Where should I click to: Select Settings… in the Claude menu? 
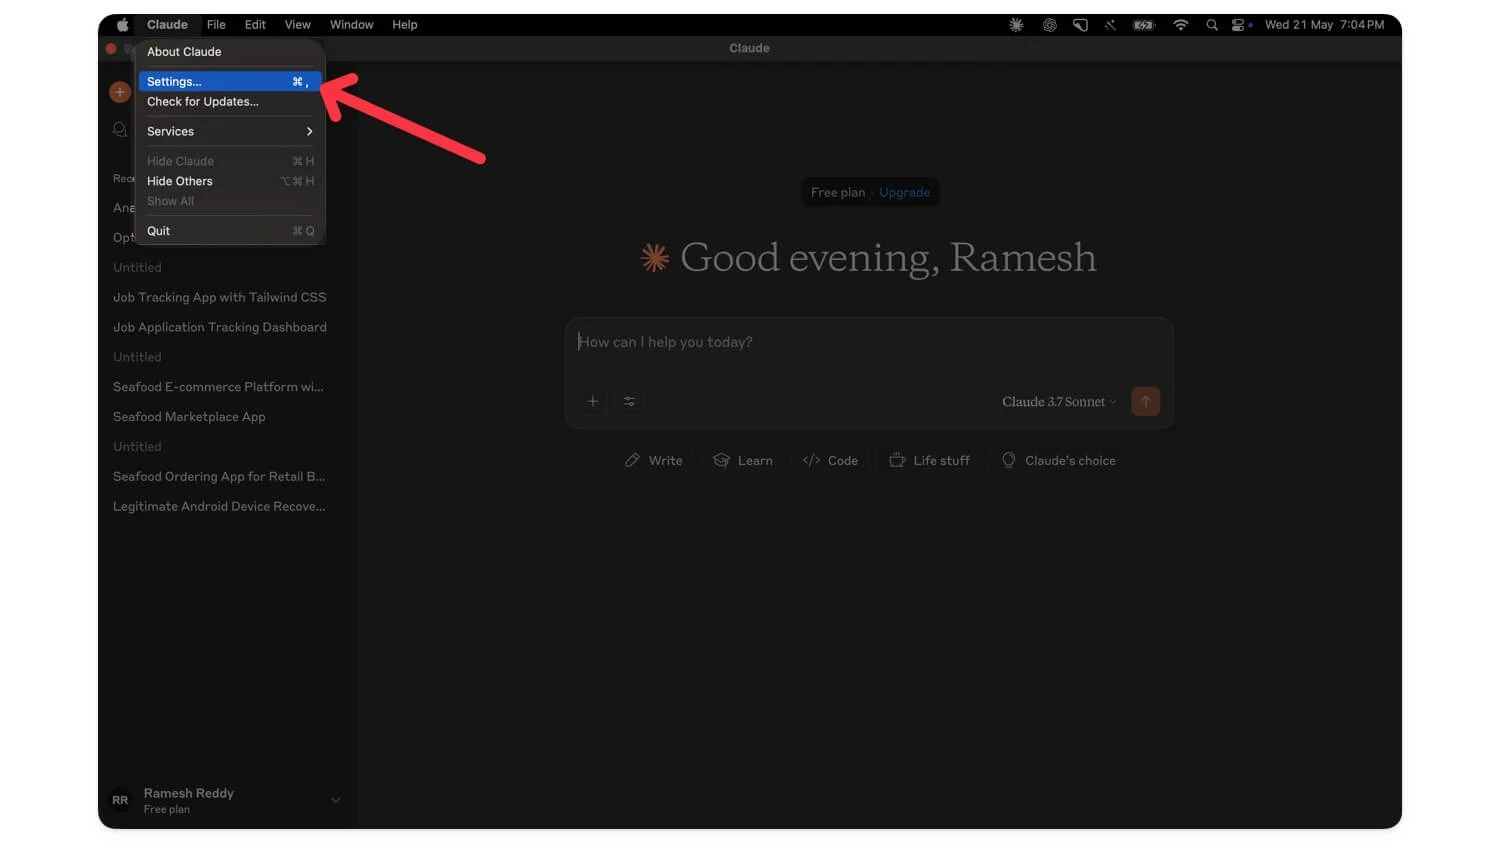pyautogui.click(x=230, y=82)
